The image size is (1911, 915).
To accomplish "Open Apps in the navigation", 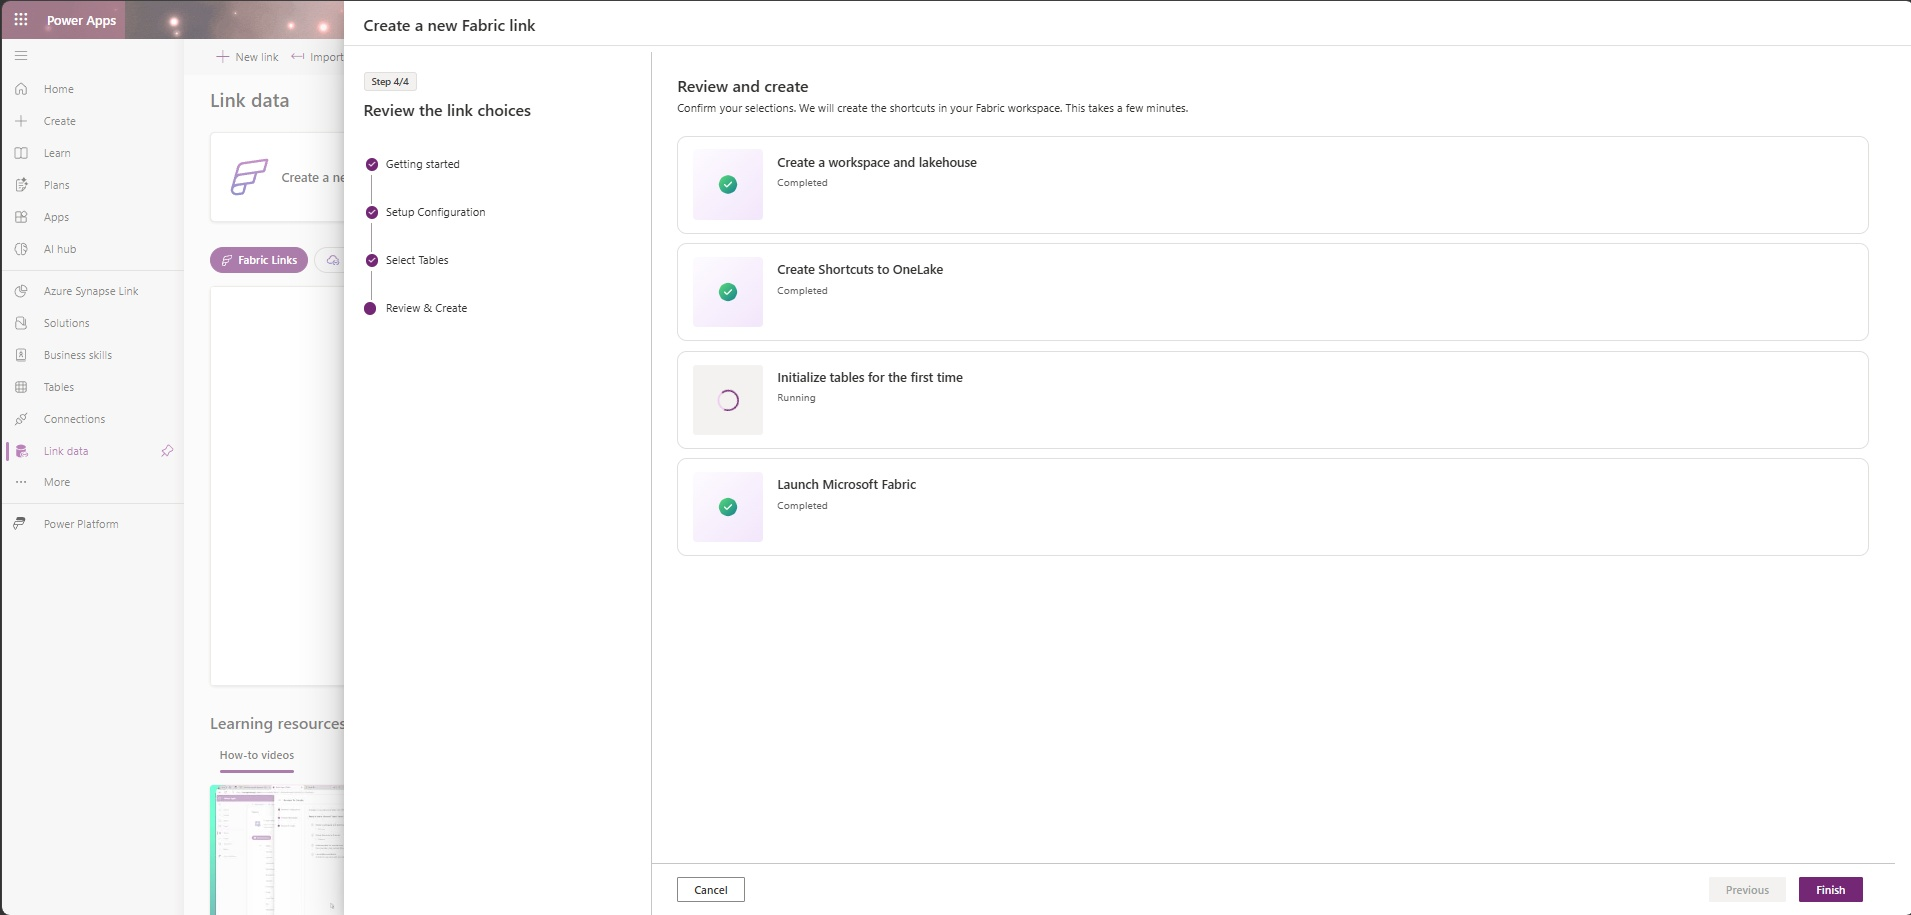I will [57, 217].
